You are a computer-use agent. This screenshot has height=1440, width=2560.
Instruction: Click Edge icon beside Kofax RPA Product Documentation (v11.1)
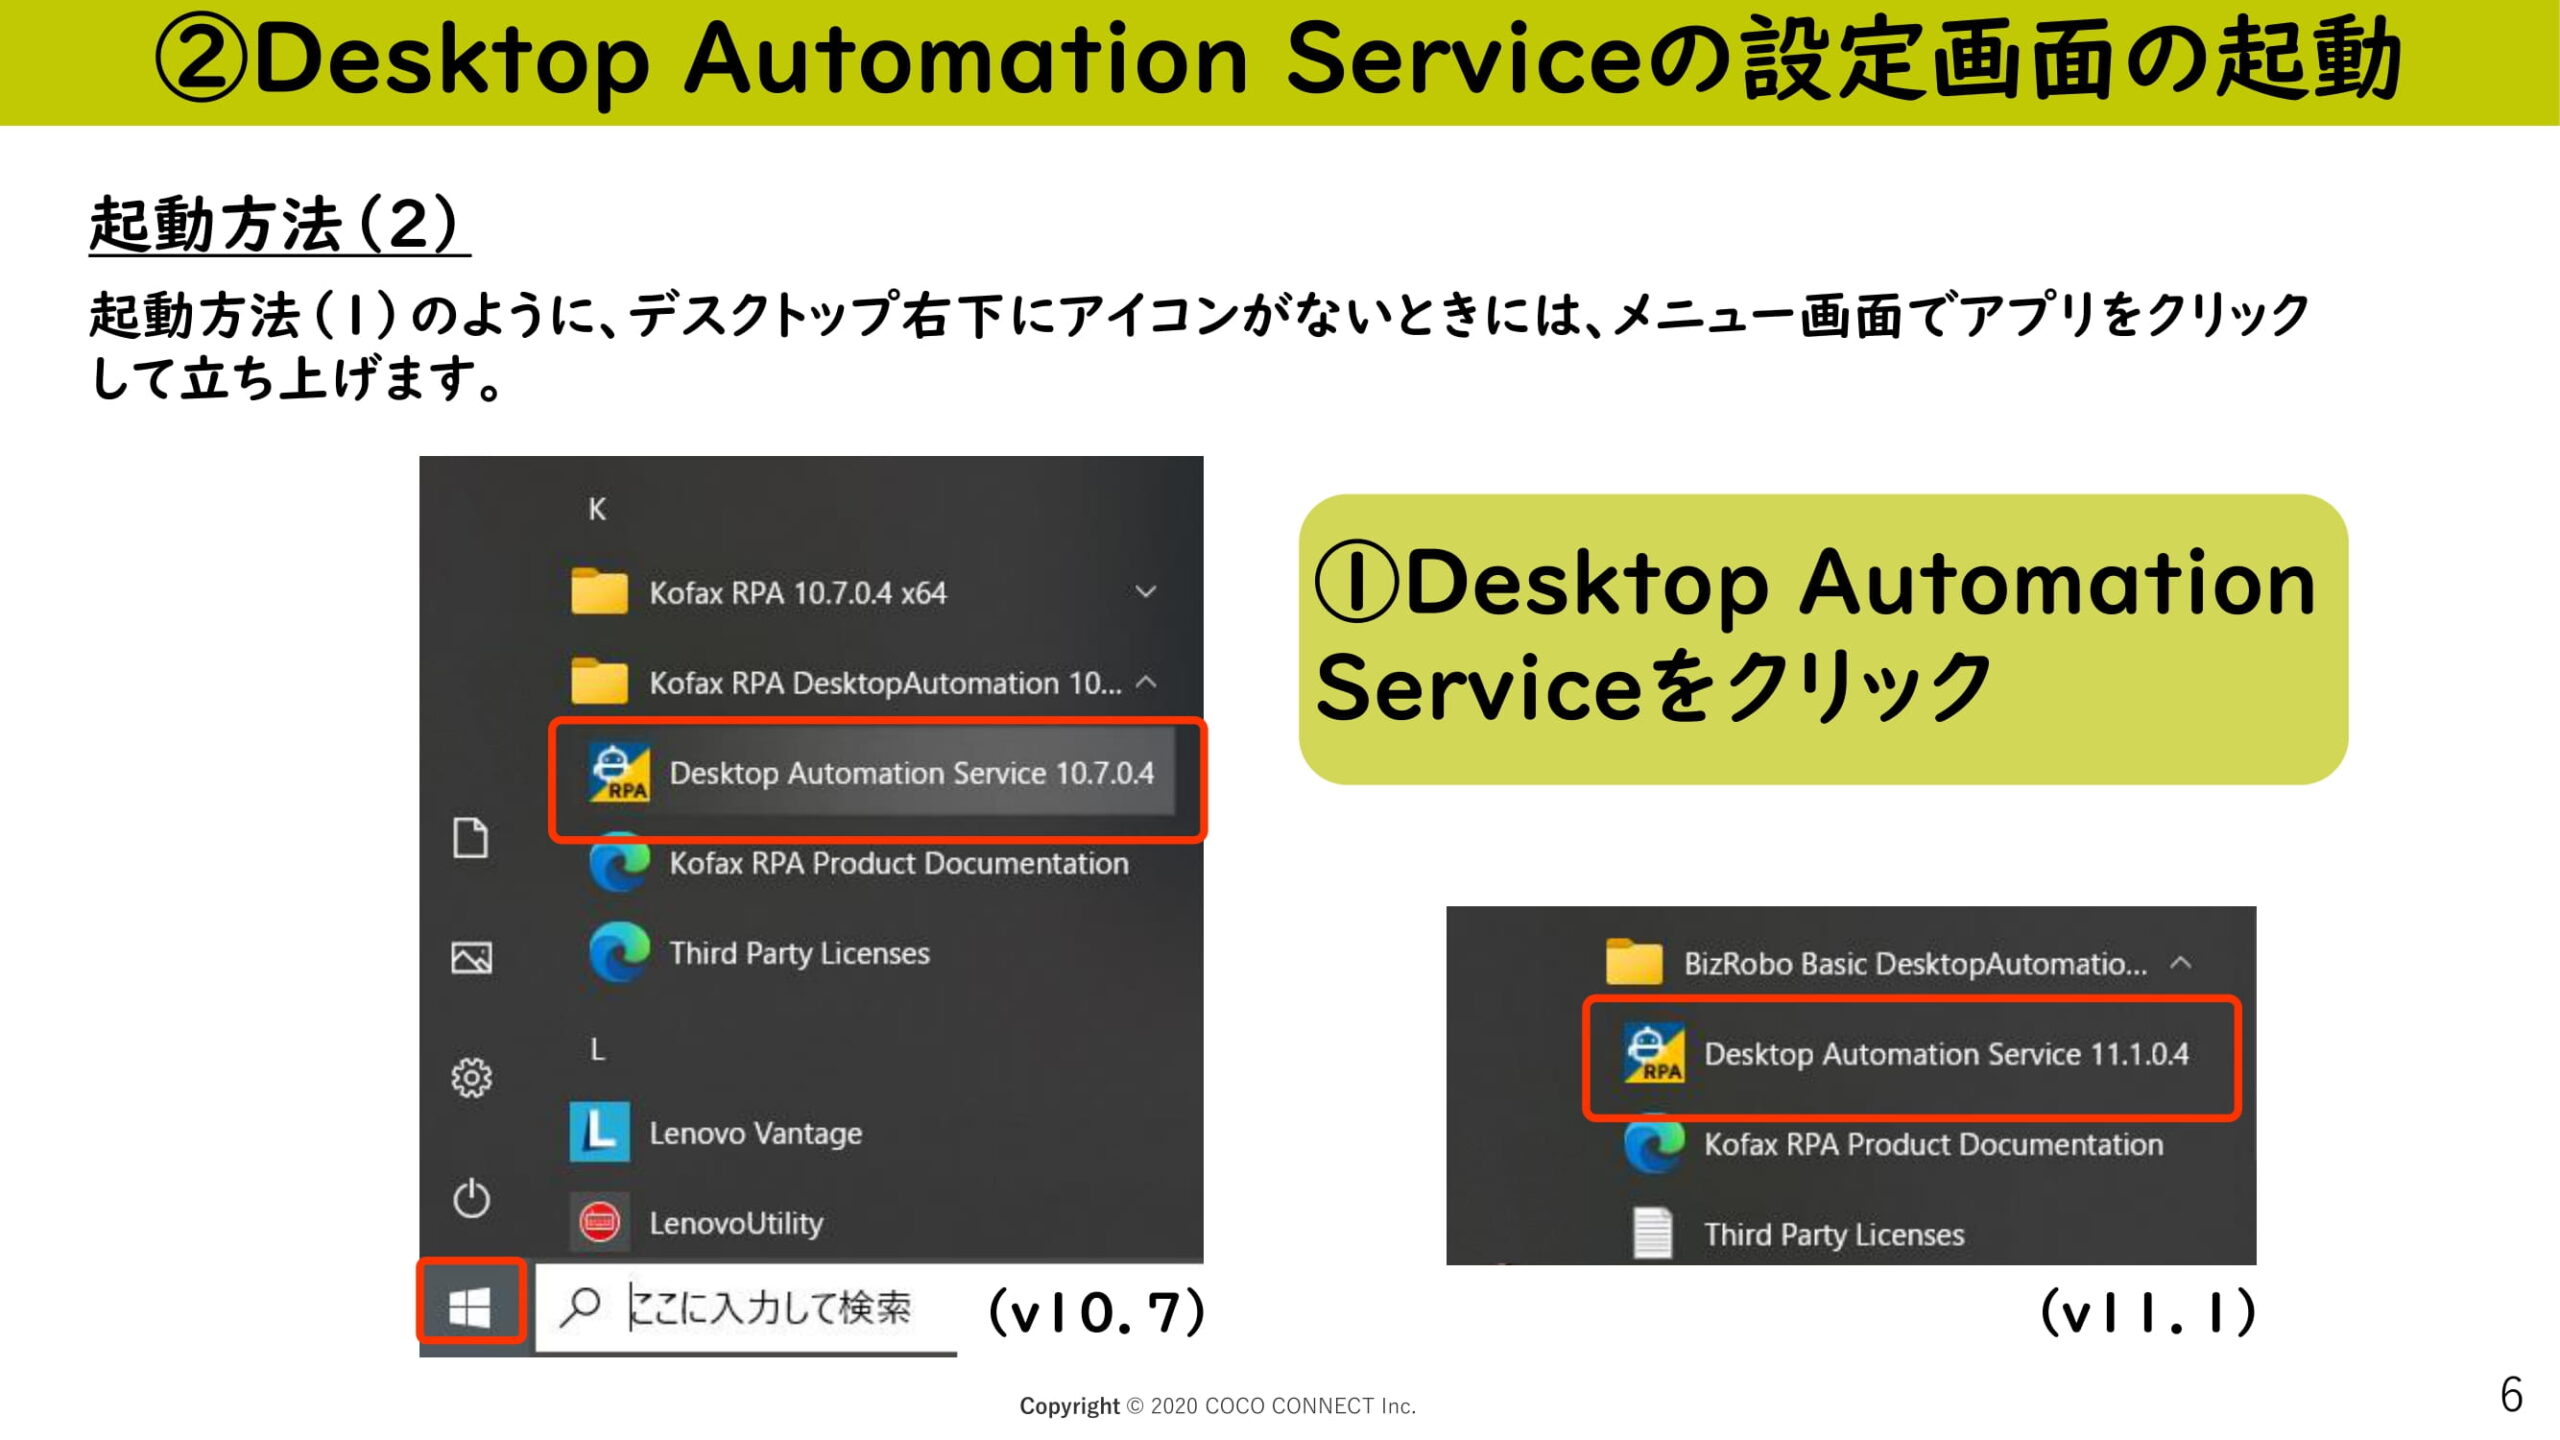[x=1654, y=1144]
